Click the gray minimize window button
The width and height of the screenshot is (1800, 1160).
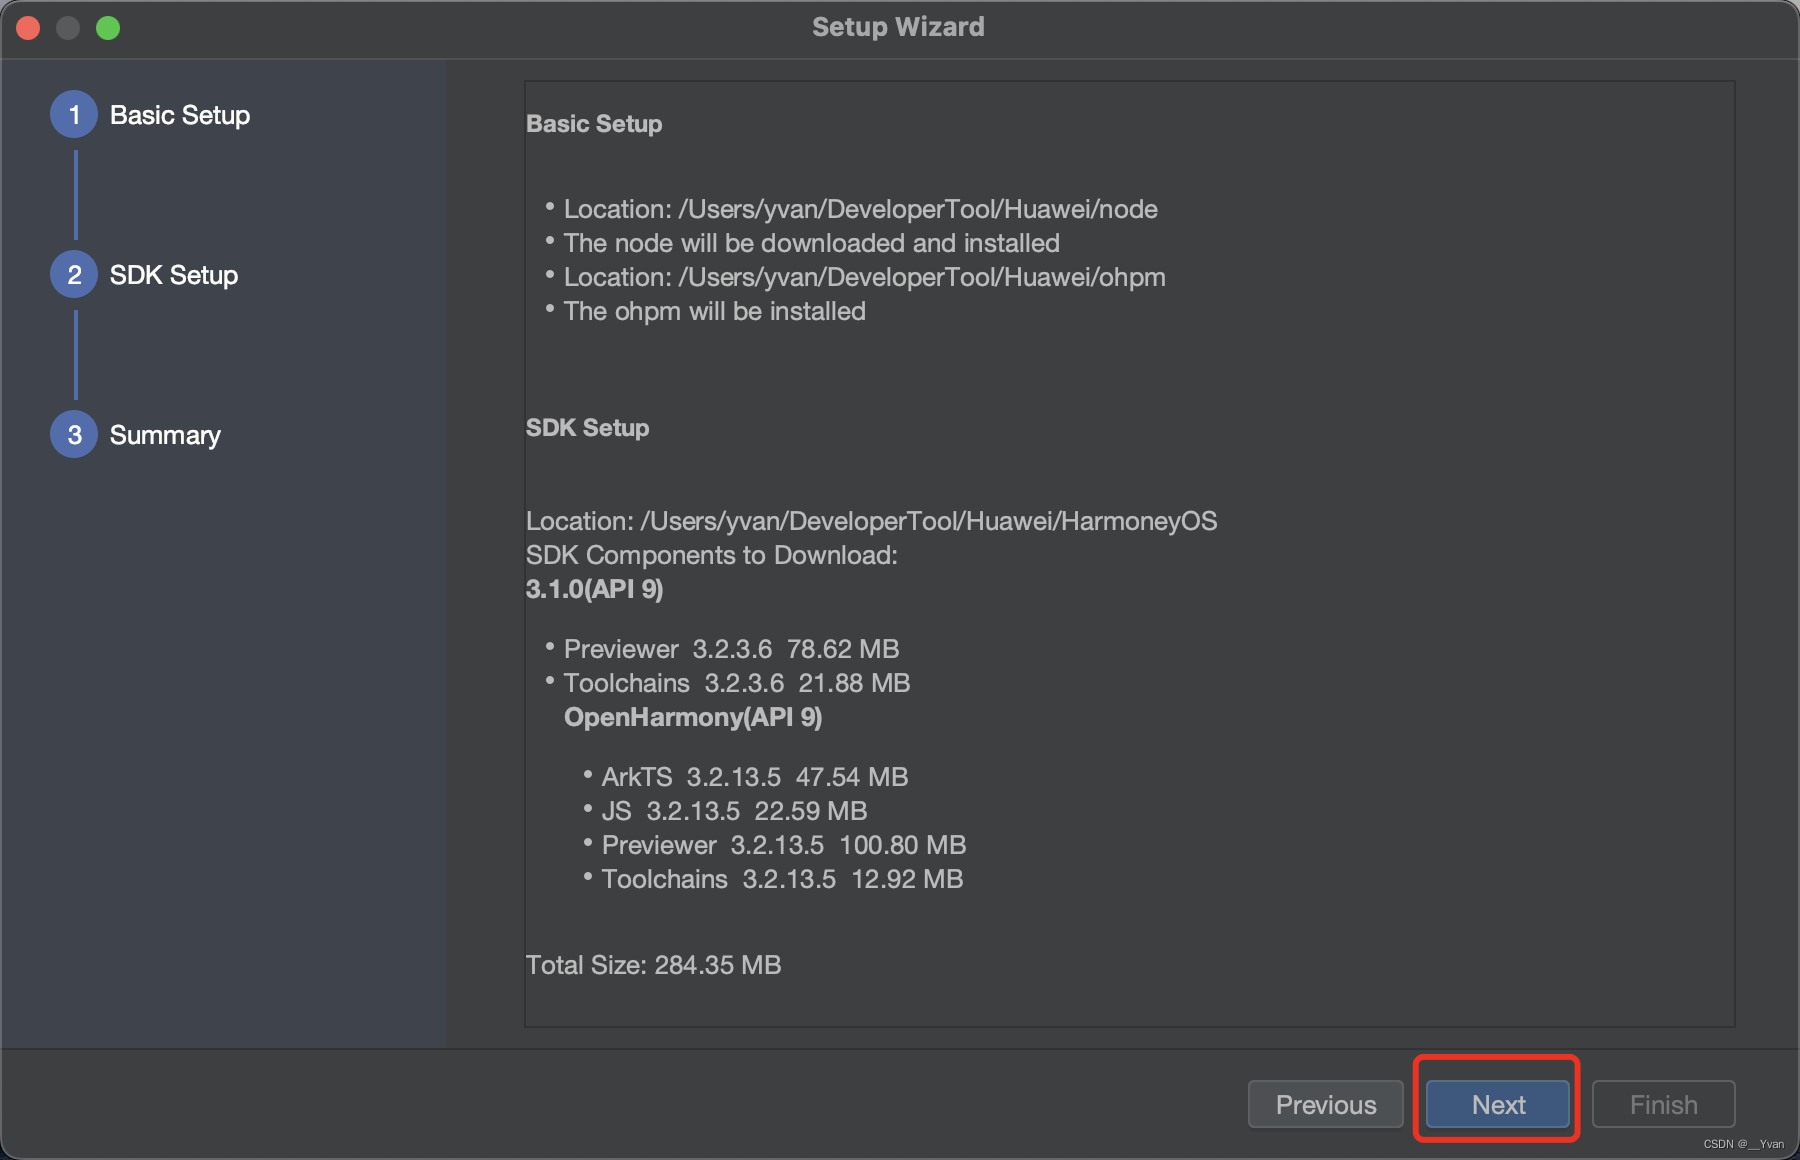point(68,28)
